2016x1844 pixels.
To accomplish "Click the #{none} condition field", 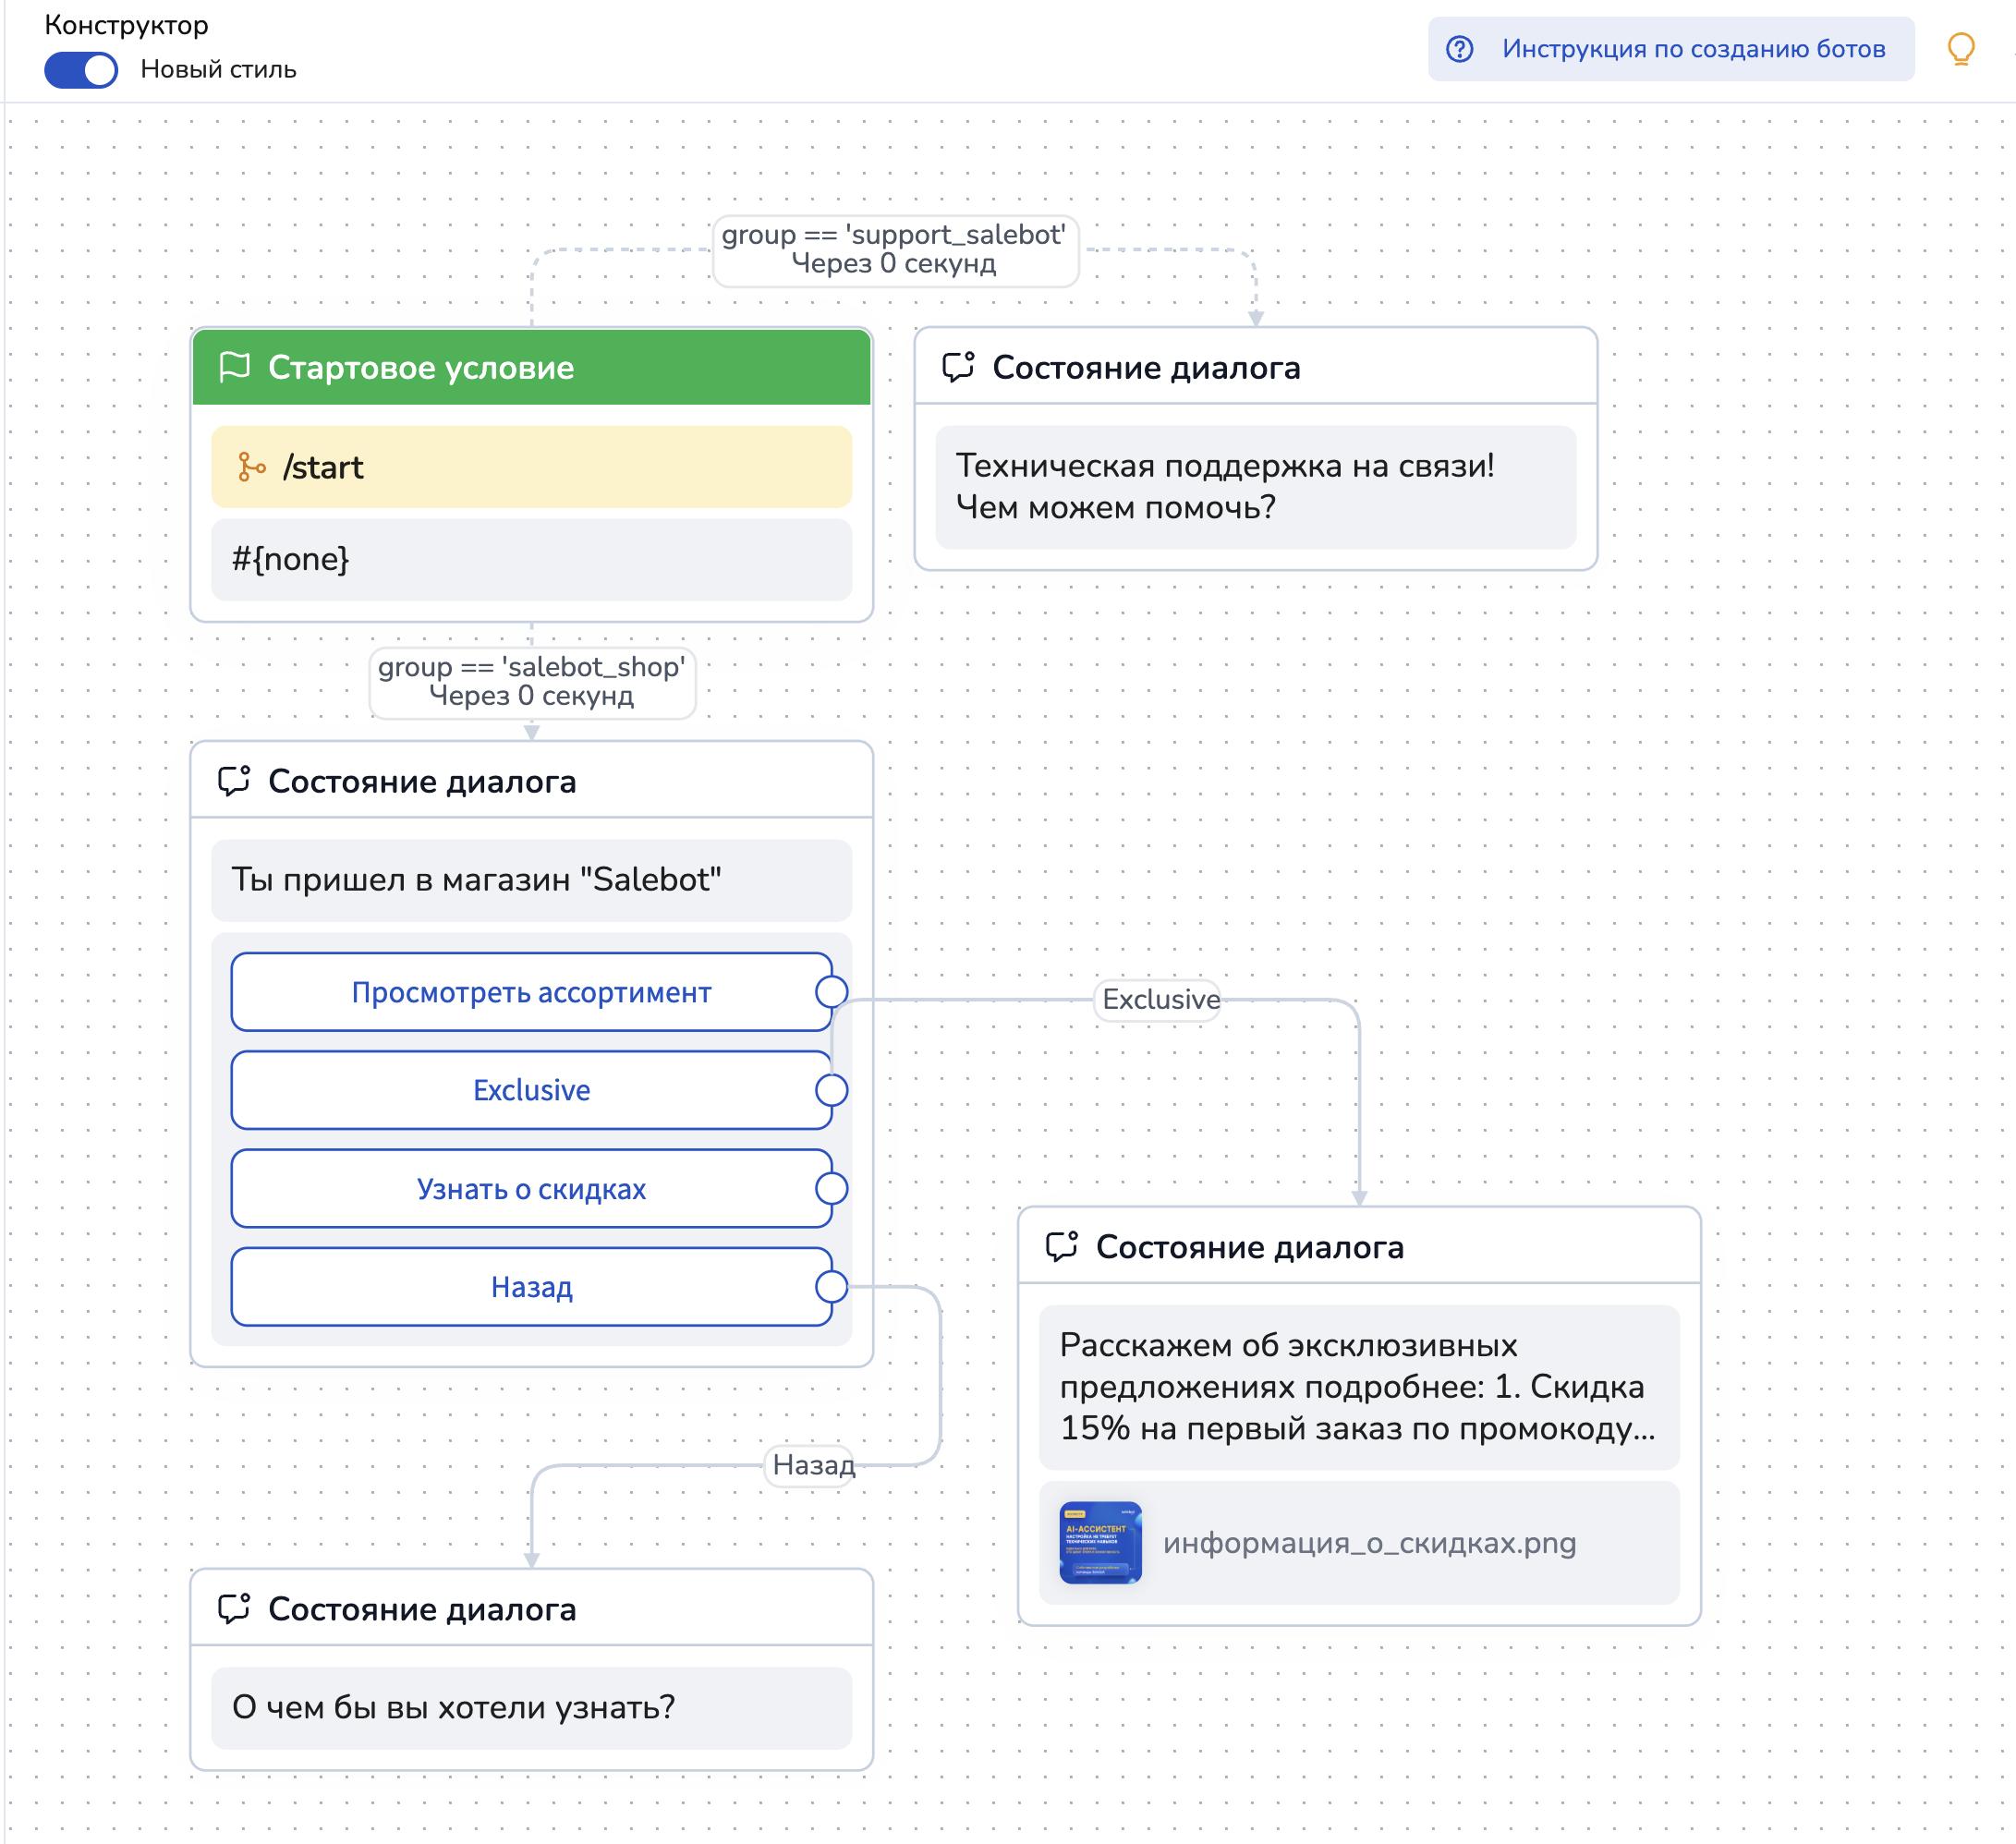I will (x=531, y=559).
